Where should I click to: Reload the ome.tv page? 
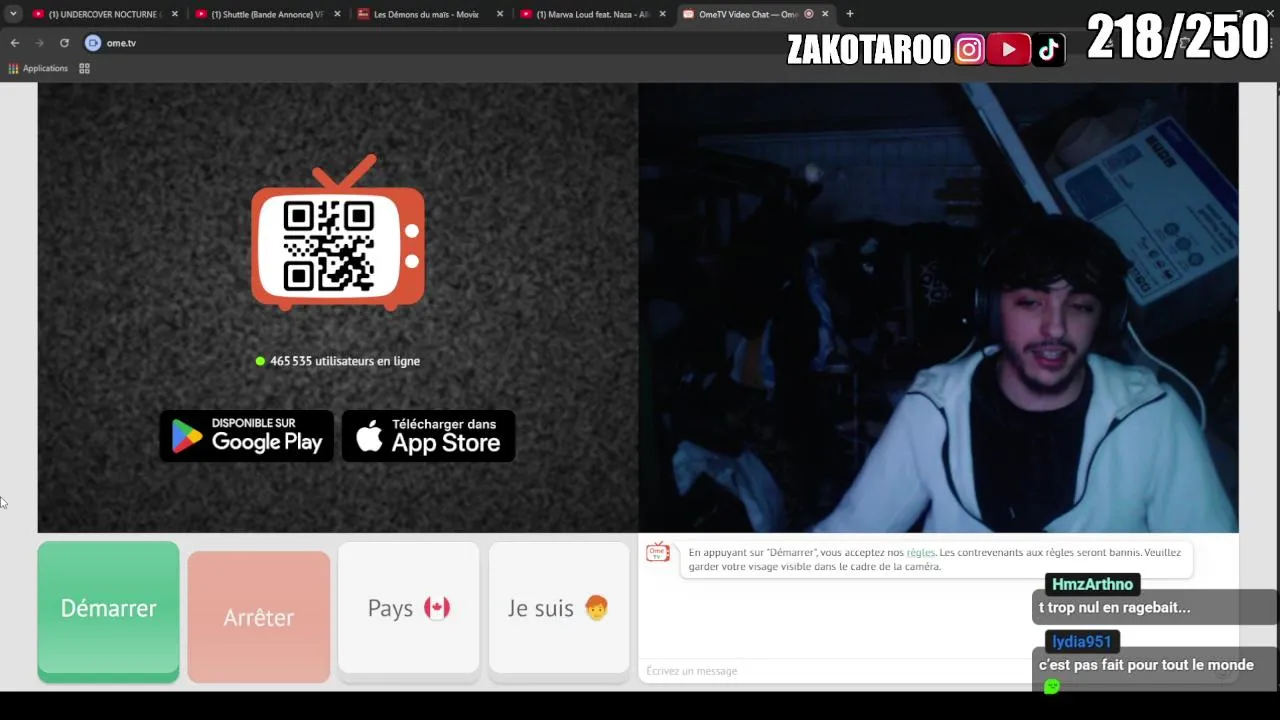point(64,43)
